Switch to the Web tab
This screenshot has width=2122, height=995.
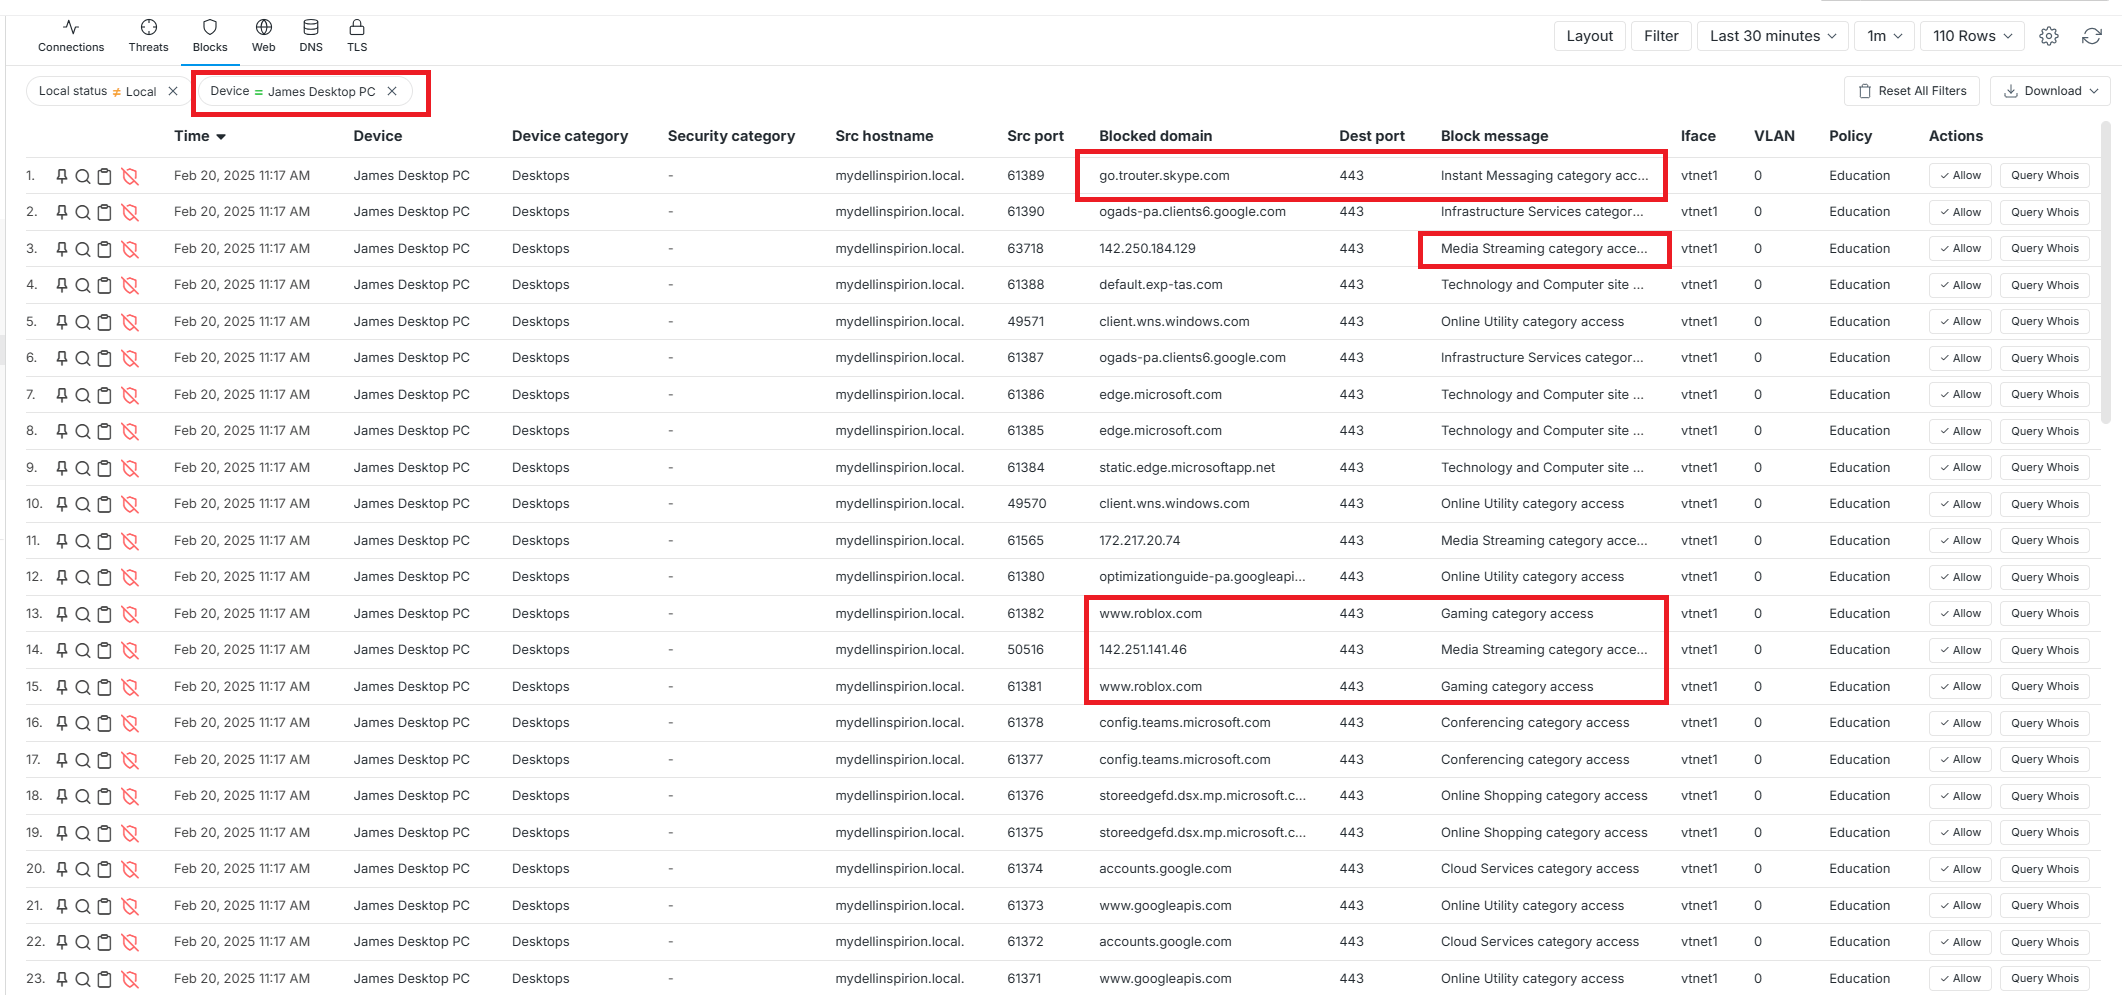pos(264,36)
